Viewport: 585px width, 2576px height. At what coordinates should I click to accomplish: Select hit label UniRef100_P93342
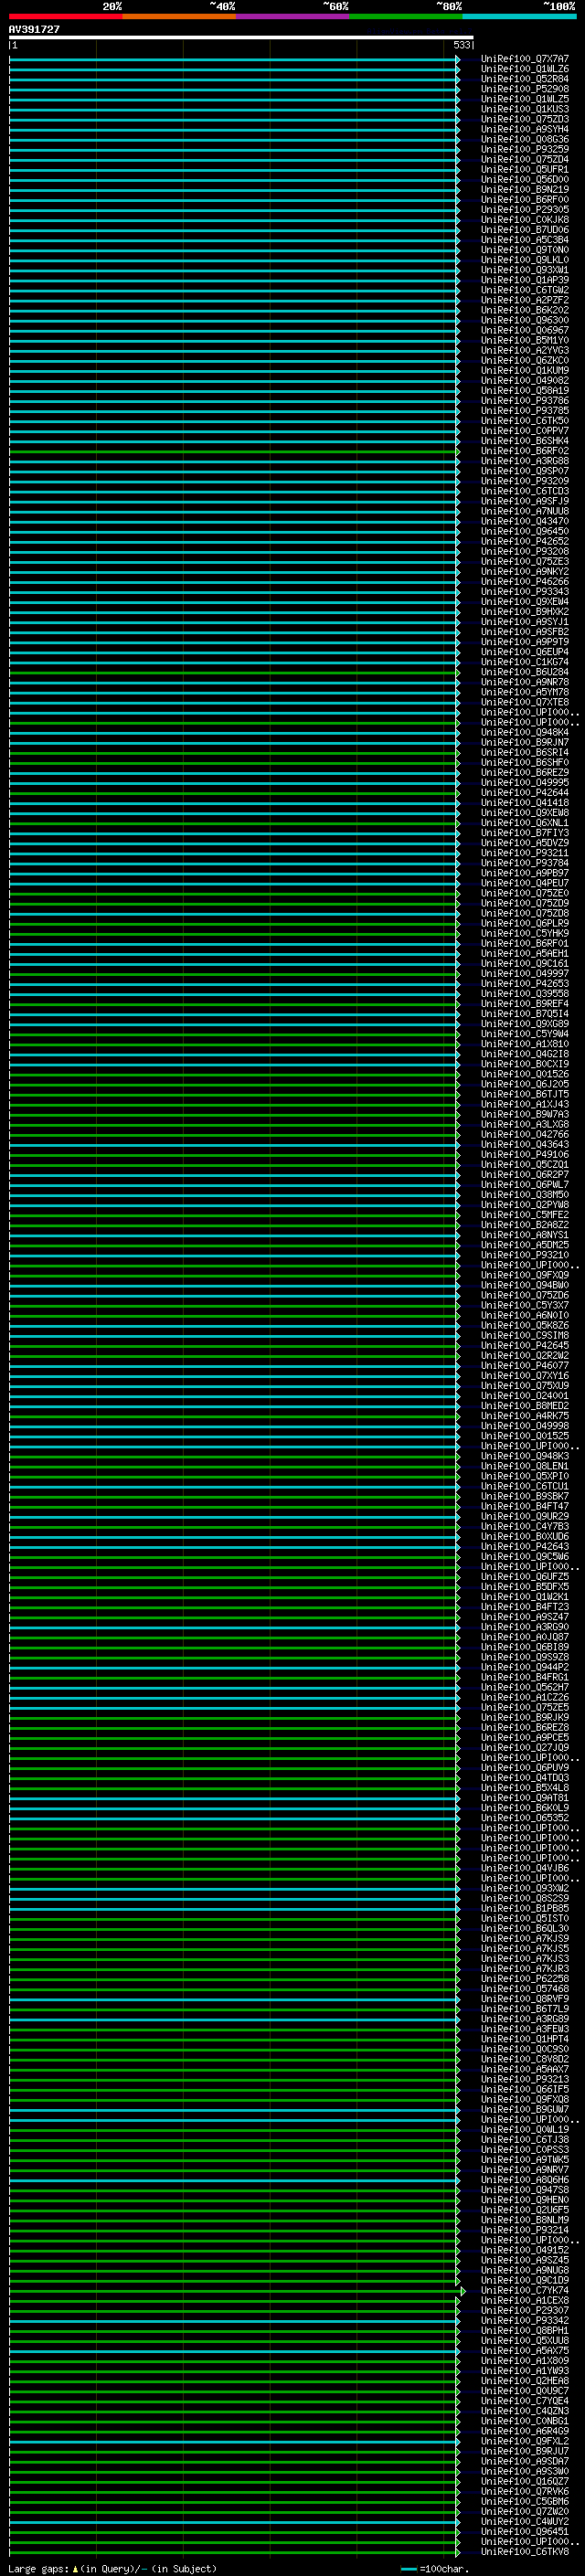coord(525,2320)
